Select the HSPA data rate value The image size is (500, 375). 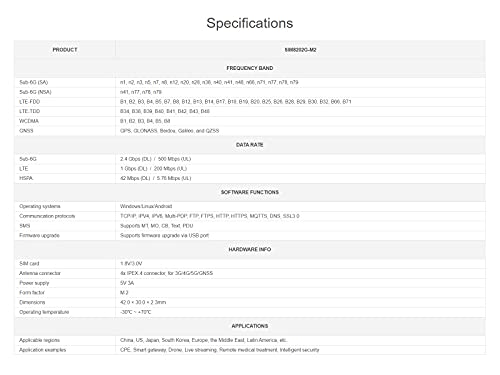(x=155, y=178)
